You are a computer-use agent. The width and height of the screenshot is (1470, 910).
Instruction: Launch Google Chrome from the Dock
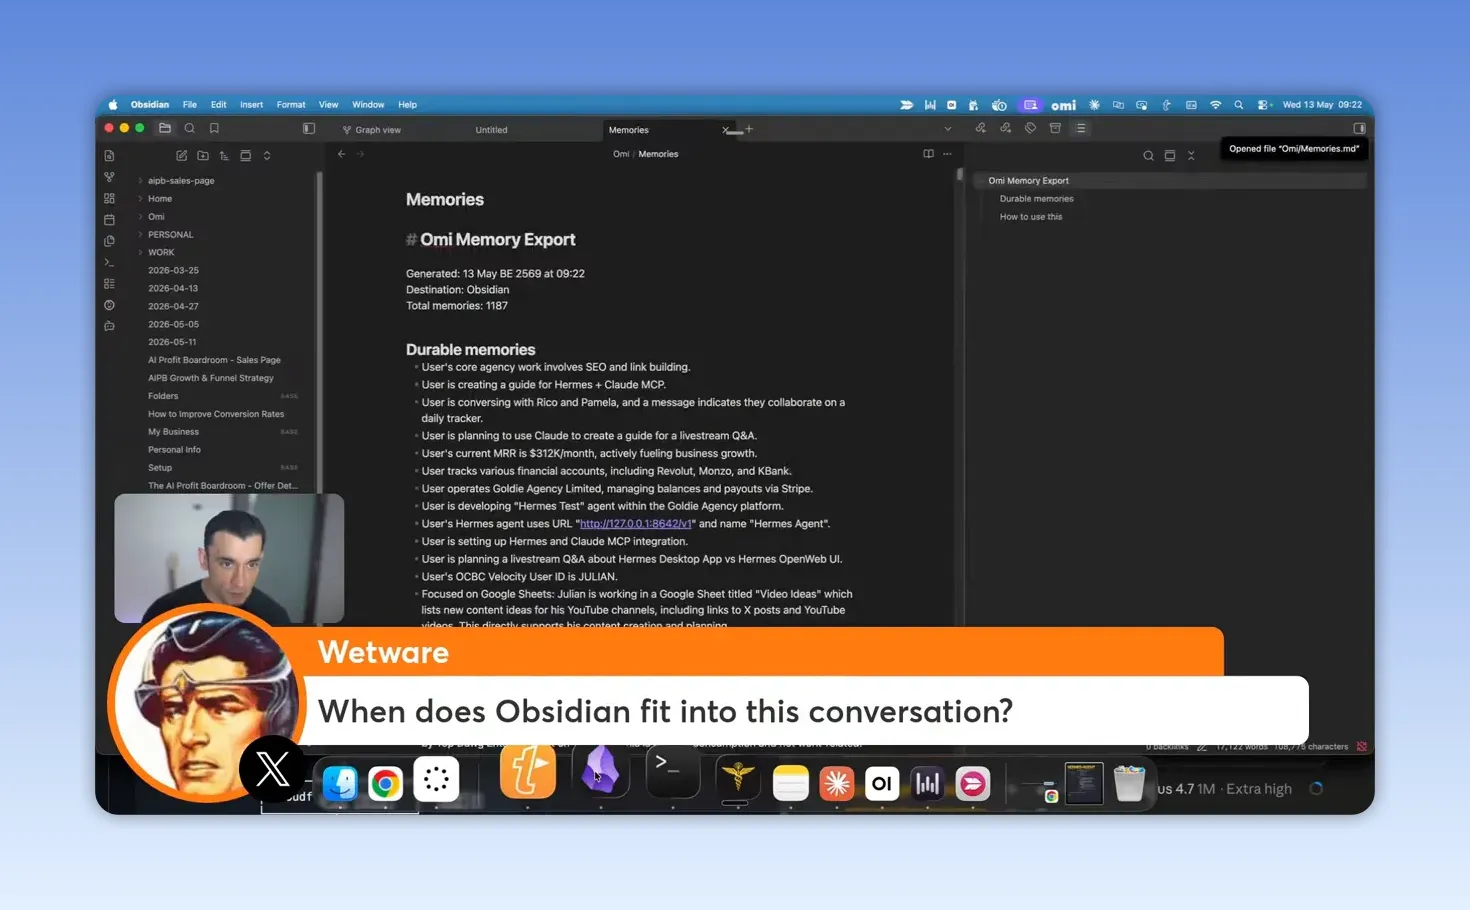coord(385,783)
